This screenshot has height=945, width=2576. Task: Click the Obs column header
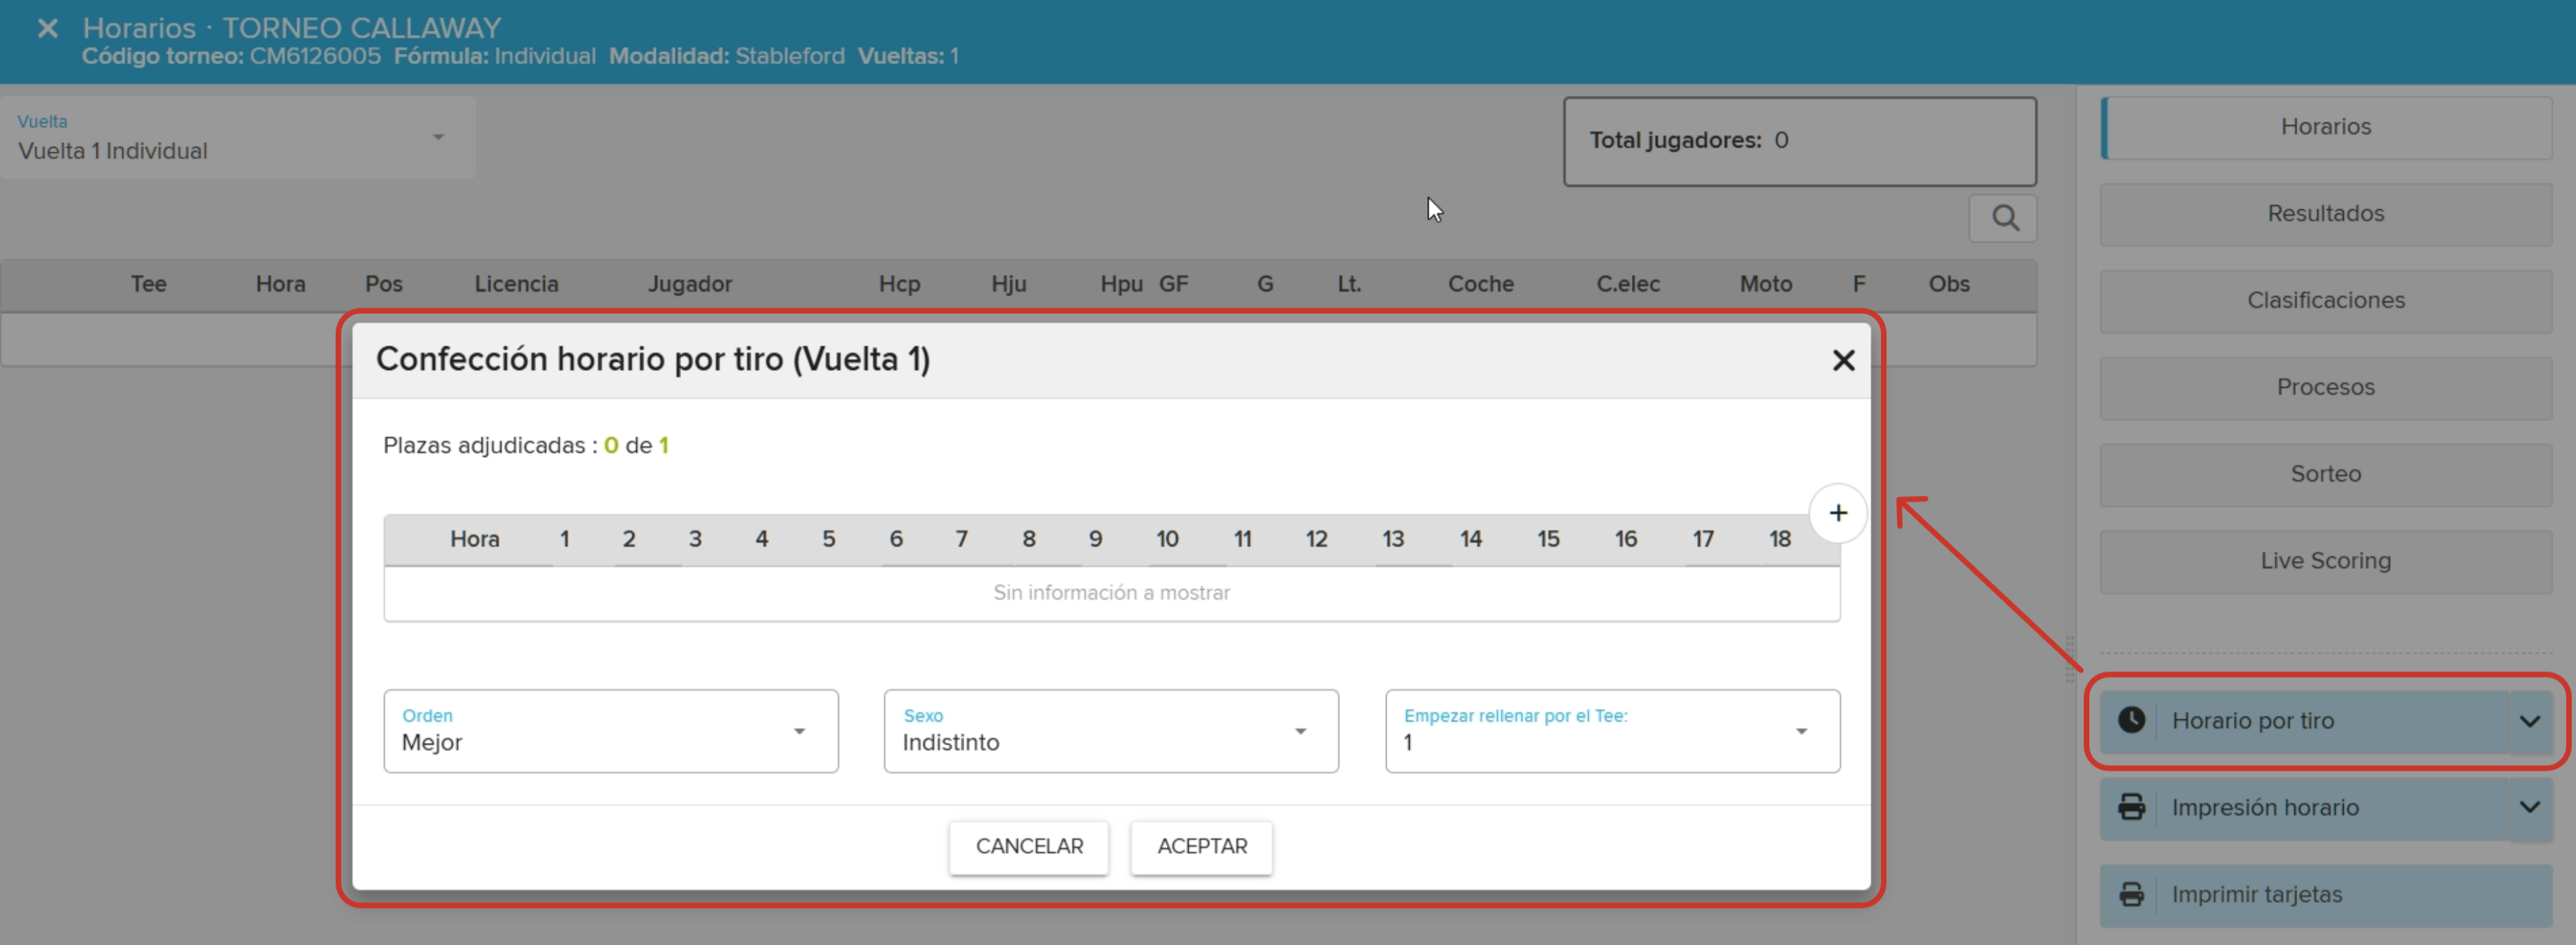tap(1949, 285)
